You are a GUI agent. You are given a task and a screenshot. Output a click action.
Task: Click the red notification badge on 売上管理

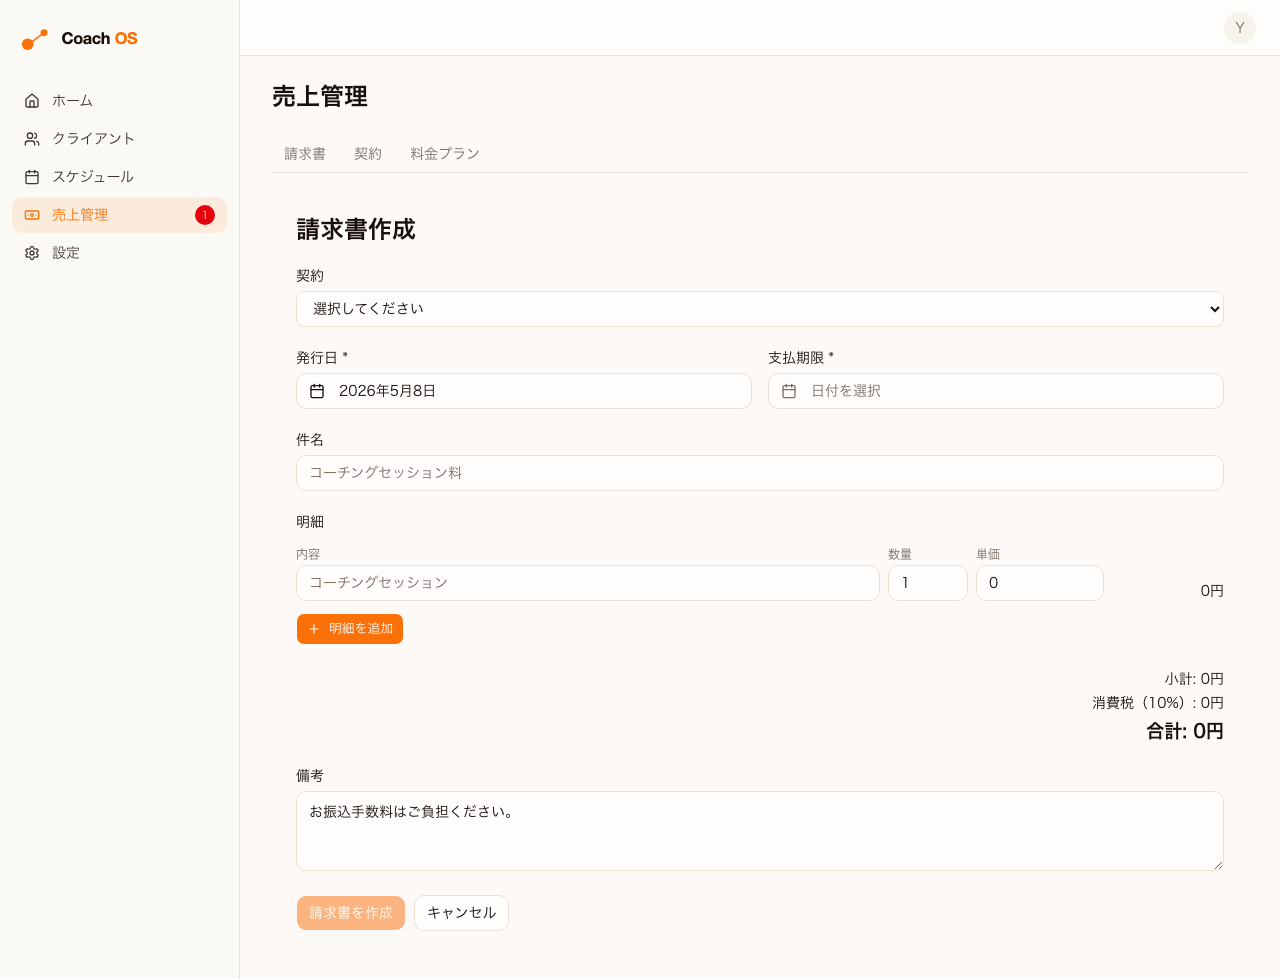coord(205,215)
